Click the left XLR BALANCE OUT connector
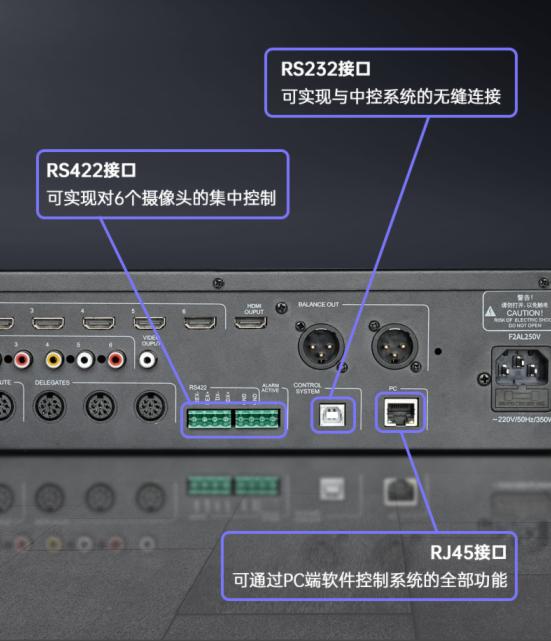Viewport: 551px width, 641px height. [321, 347]
